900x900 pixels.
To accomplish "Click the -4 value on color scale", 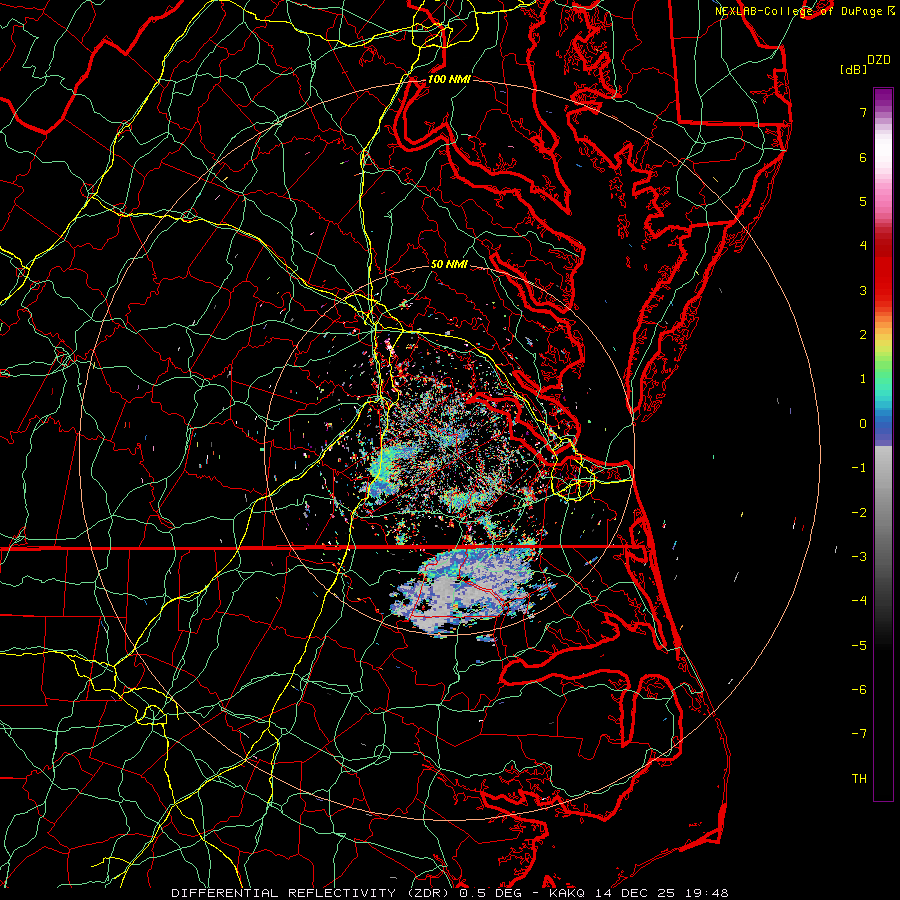I will pyautogui.click(x=859, y=601).
